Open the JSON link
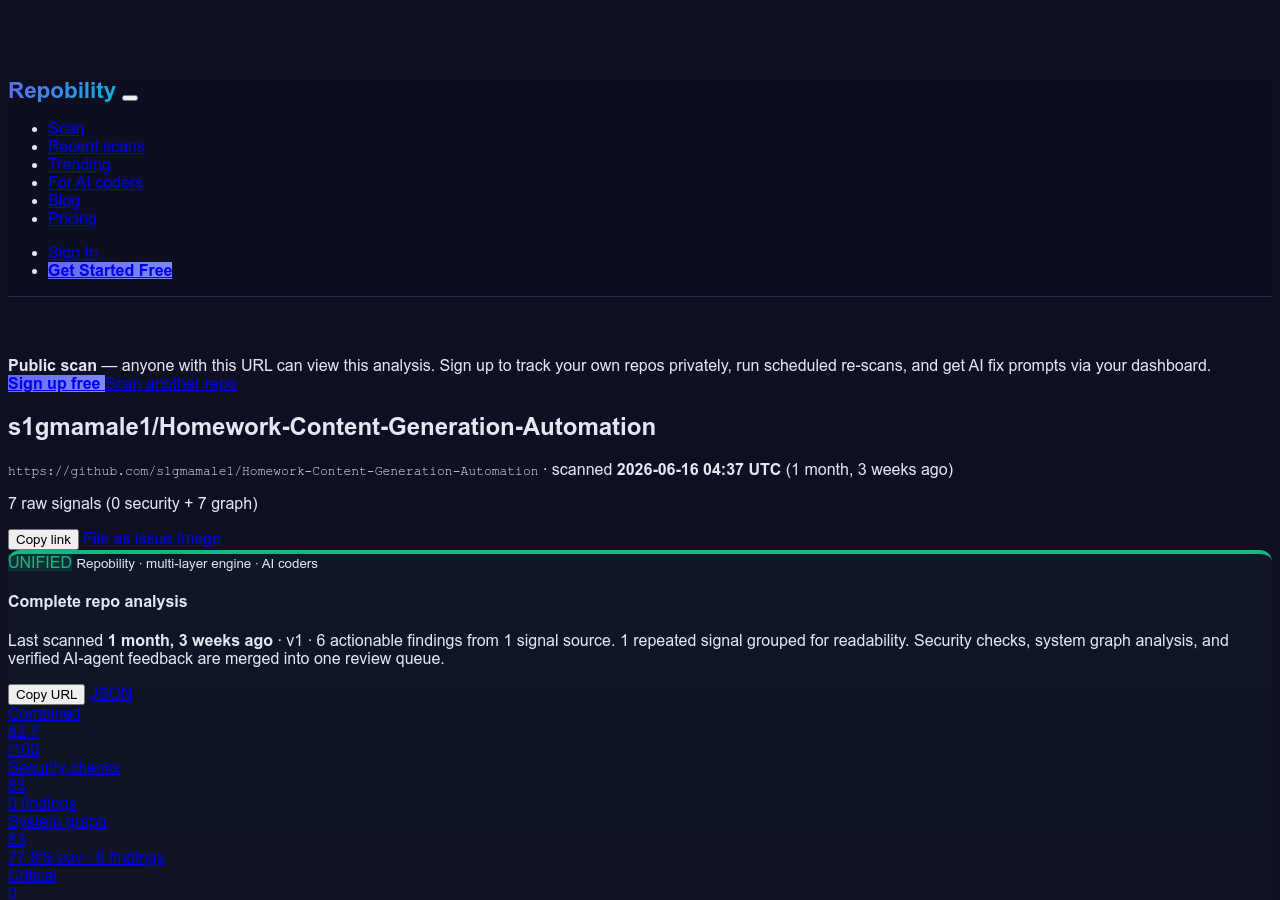This screenshot has height=900, width=1280. [x=111, y=693]
